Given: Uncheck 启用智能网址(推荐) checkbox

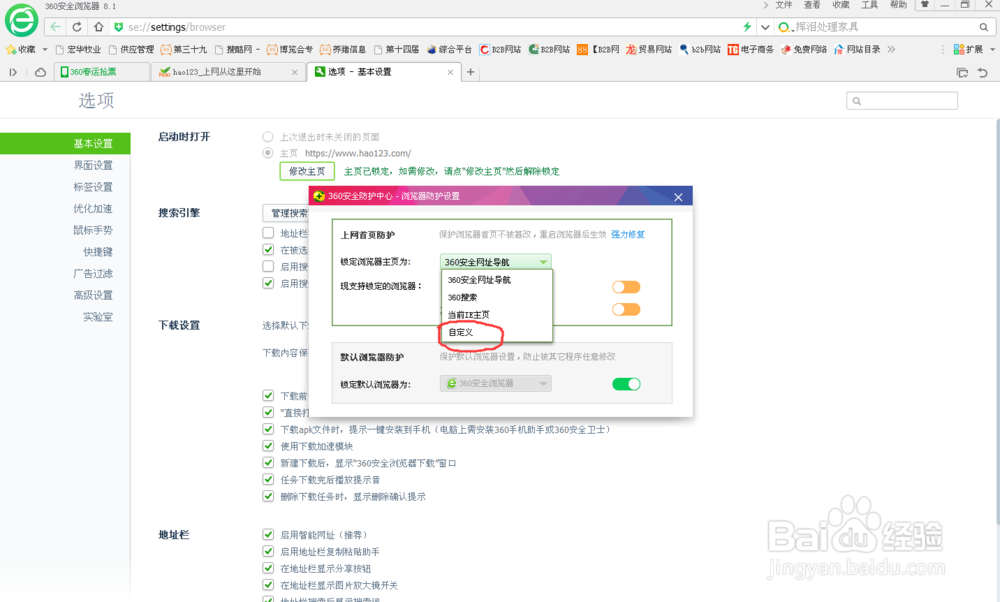Looking at the screenshot, I should pyautogui.click(x=268, y=534).
